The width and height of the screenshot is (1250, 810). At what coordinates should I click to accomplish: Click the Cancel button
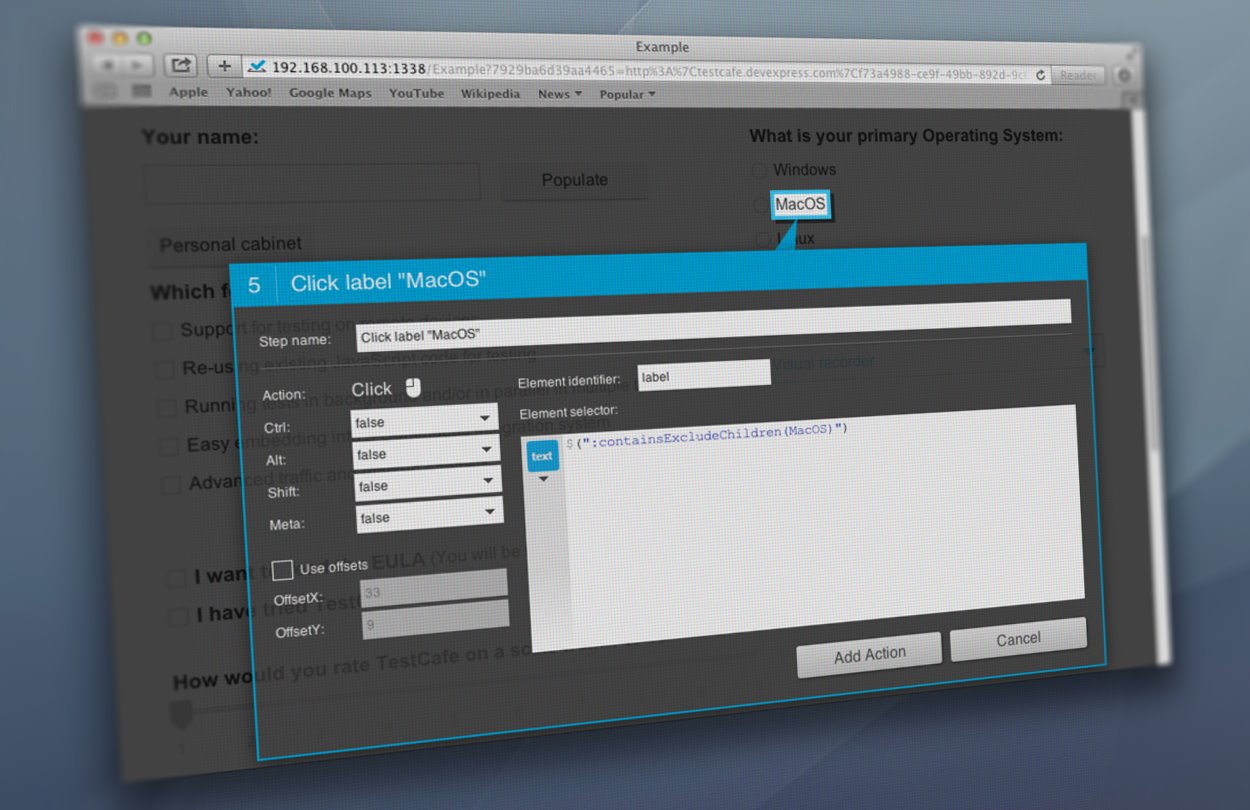pyautogui.click(x=1018, y=639)
